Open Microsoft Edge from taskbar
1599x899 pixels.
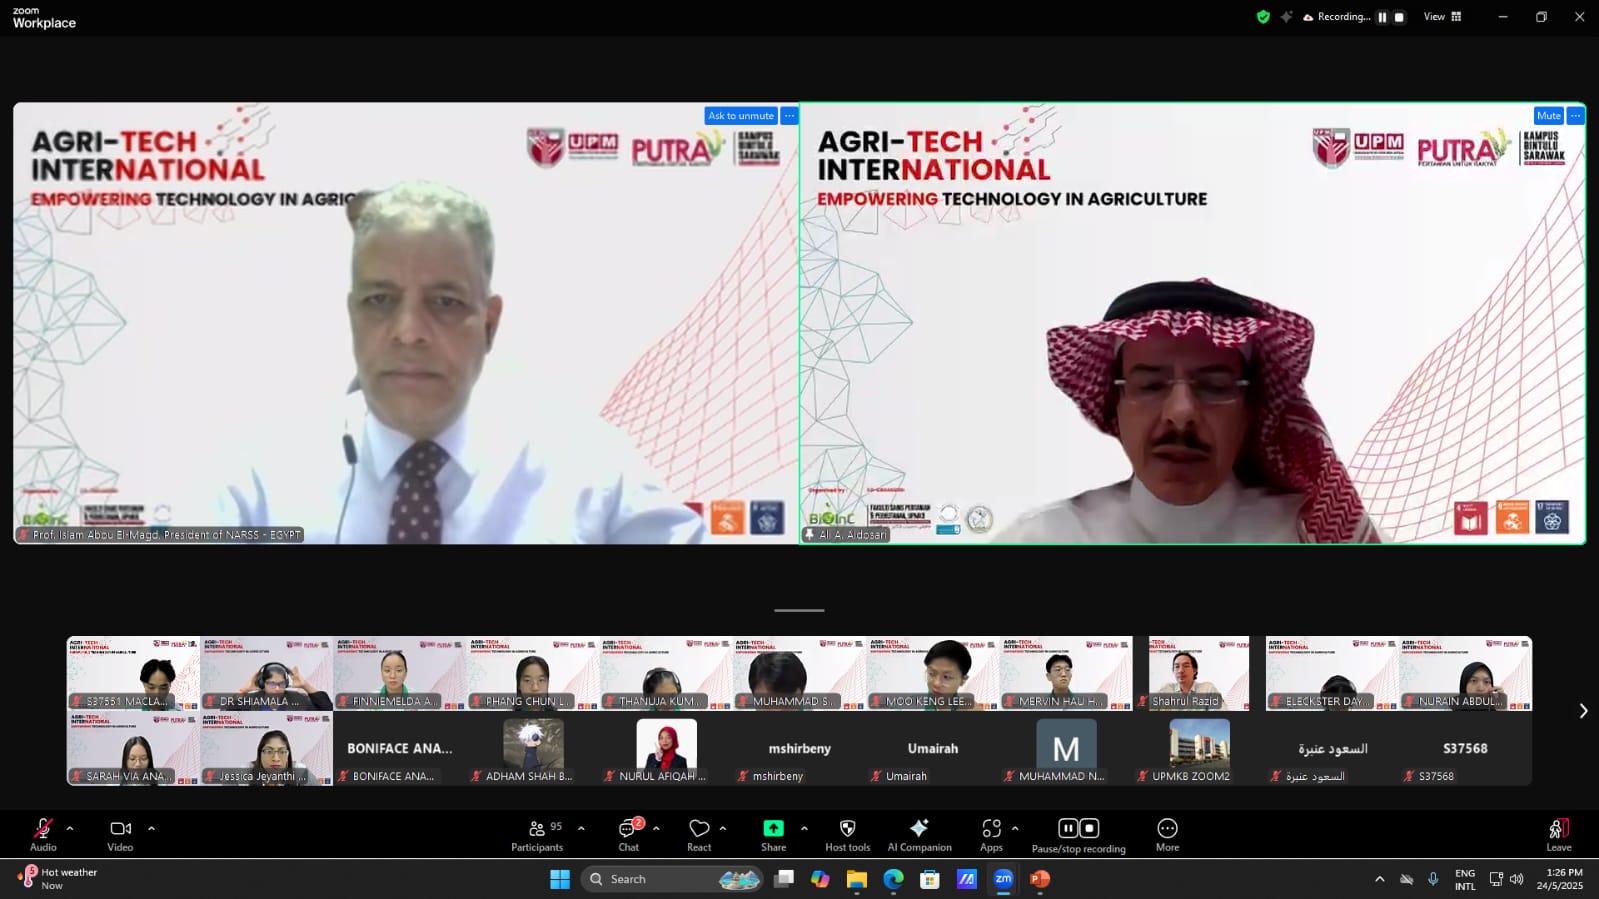click(893, 879)
